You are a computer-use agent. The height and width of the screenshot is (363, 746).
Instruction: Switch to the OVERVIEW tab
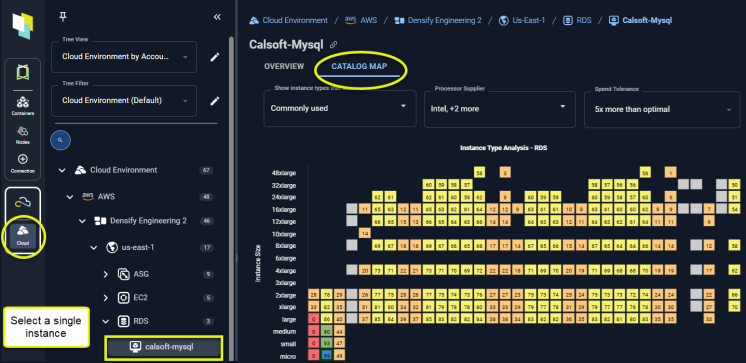pyautogui.click(x=284, y=66)
